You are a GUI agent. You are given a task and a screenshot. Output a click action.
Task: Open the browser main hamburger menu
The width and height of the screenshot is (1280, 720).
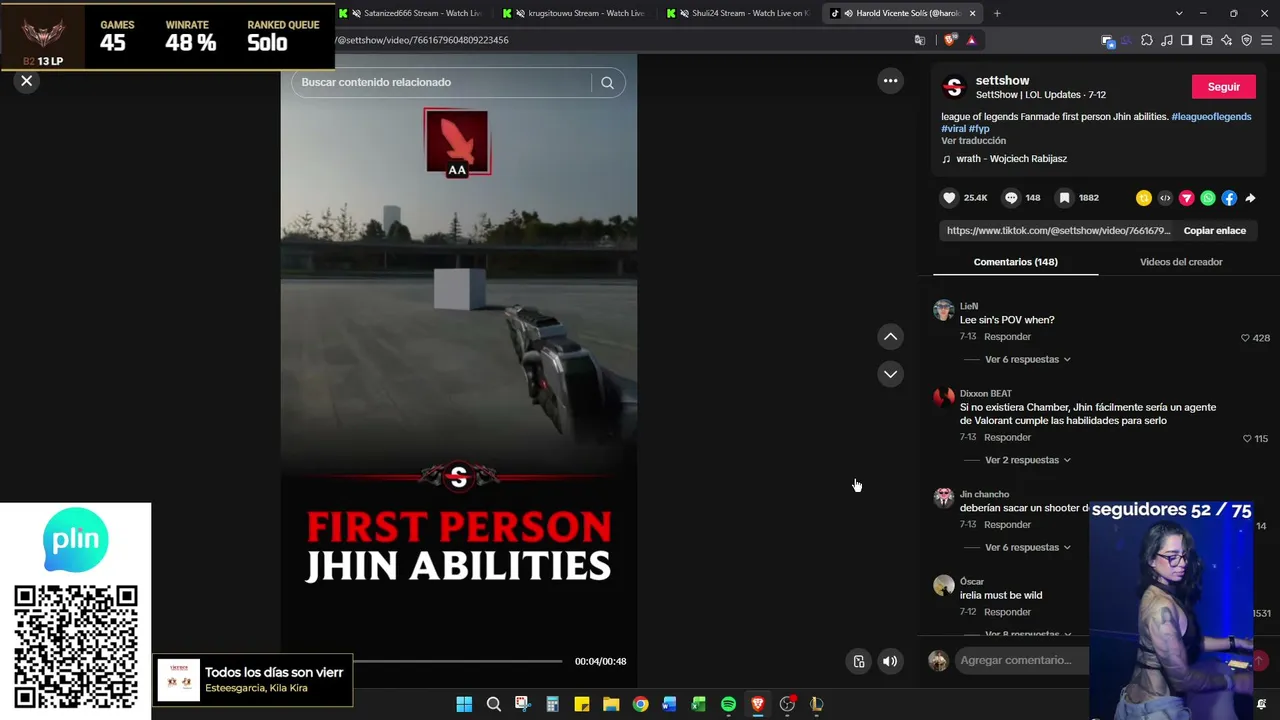point(1267,40)
